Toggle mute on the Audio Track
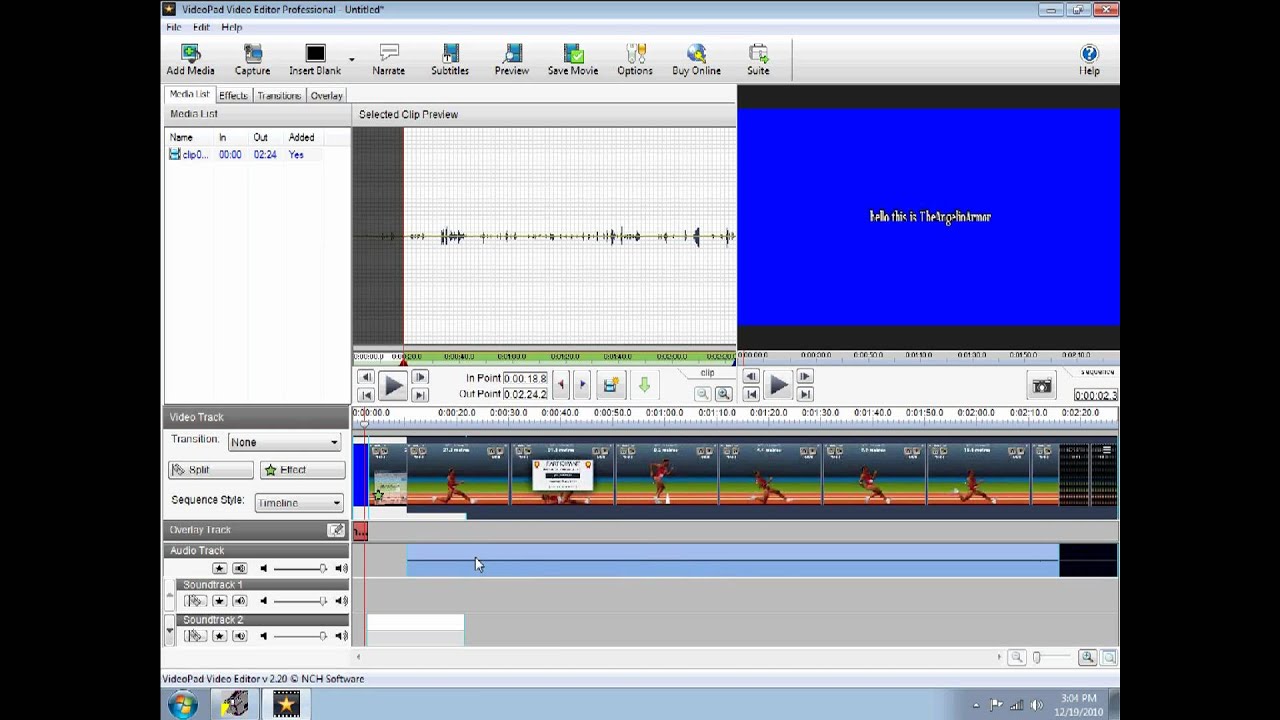This screenshot has width=1280, height=720. (x=239, y=569)
